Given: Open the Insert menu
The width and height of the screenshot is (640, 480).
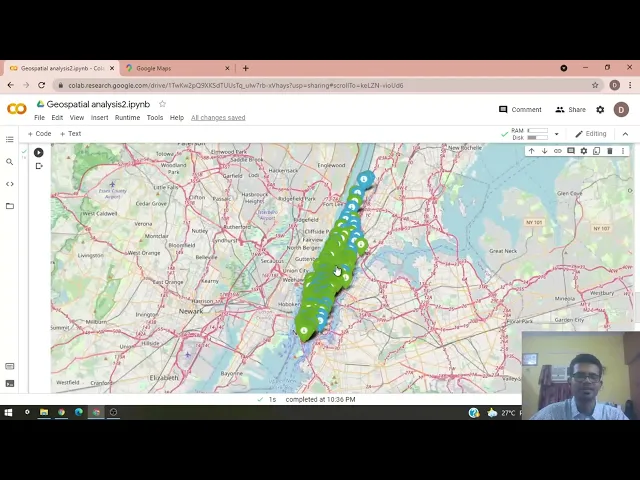Looking at the screenshot, I should [x=99, y=118].
